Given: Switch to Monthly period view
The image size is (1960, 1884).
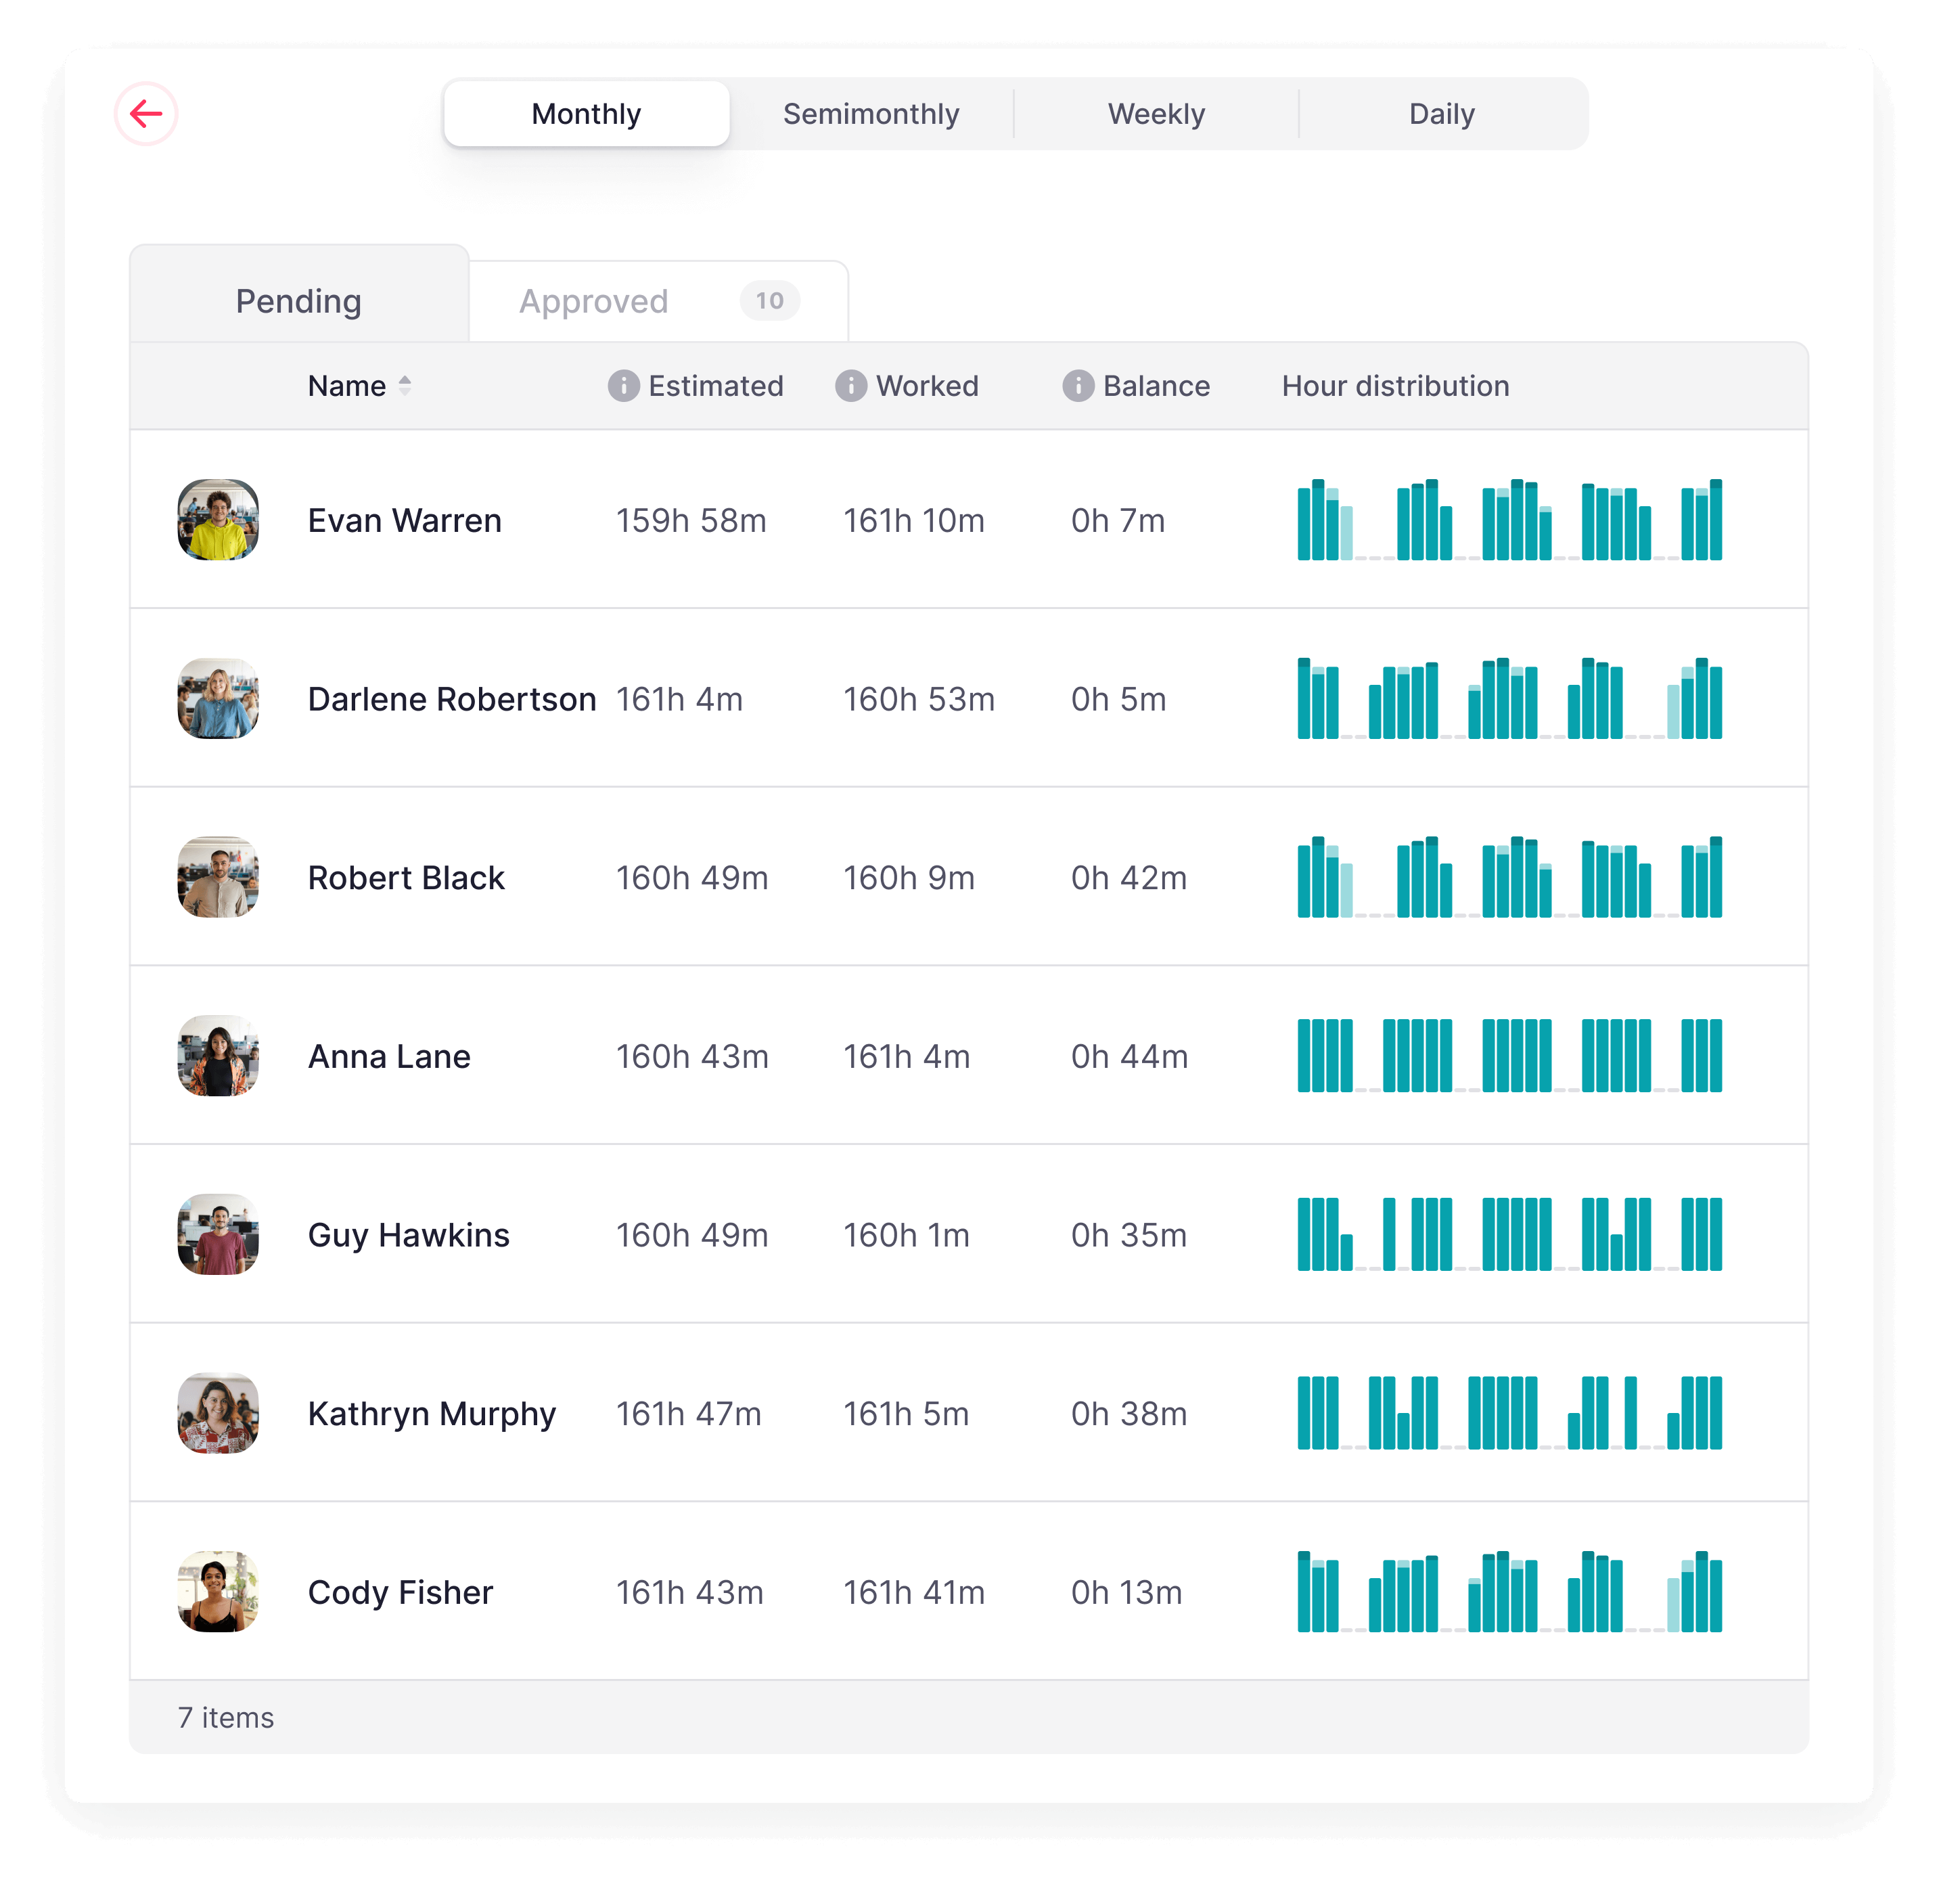Looking at the screenshot, I should tap(586, 114).
